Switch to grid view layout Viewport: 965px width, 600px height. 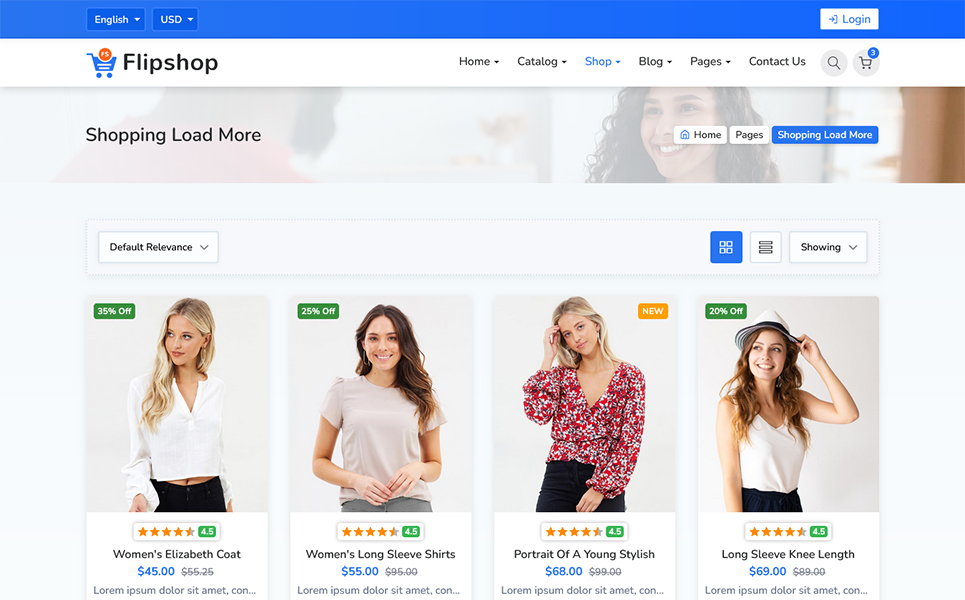click(x=726, y=247)
